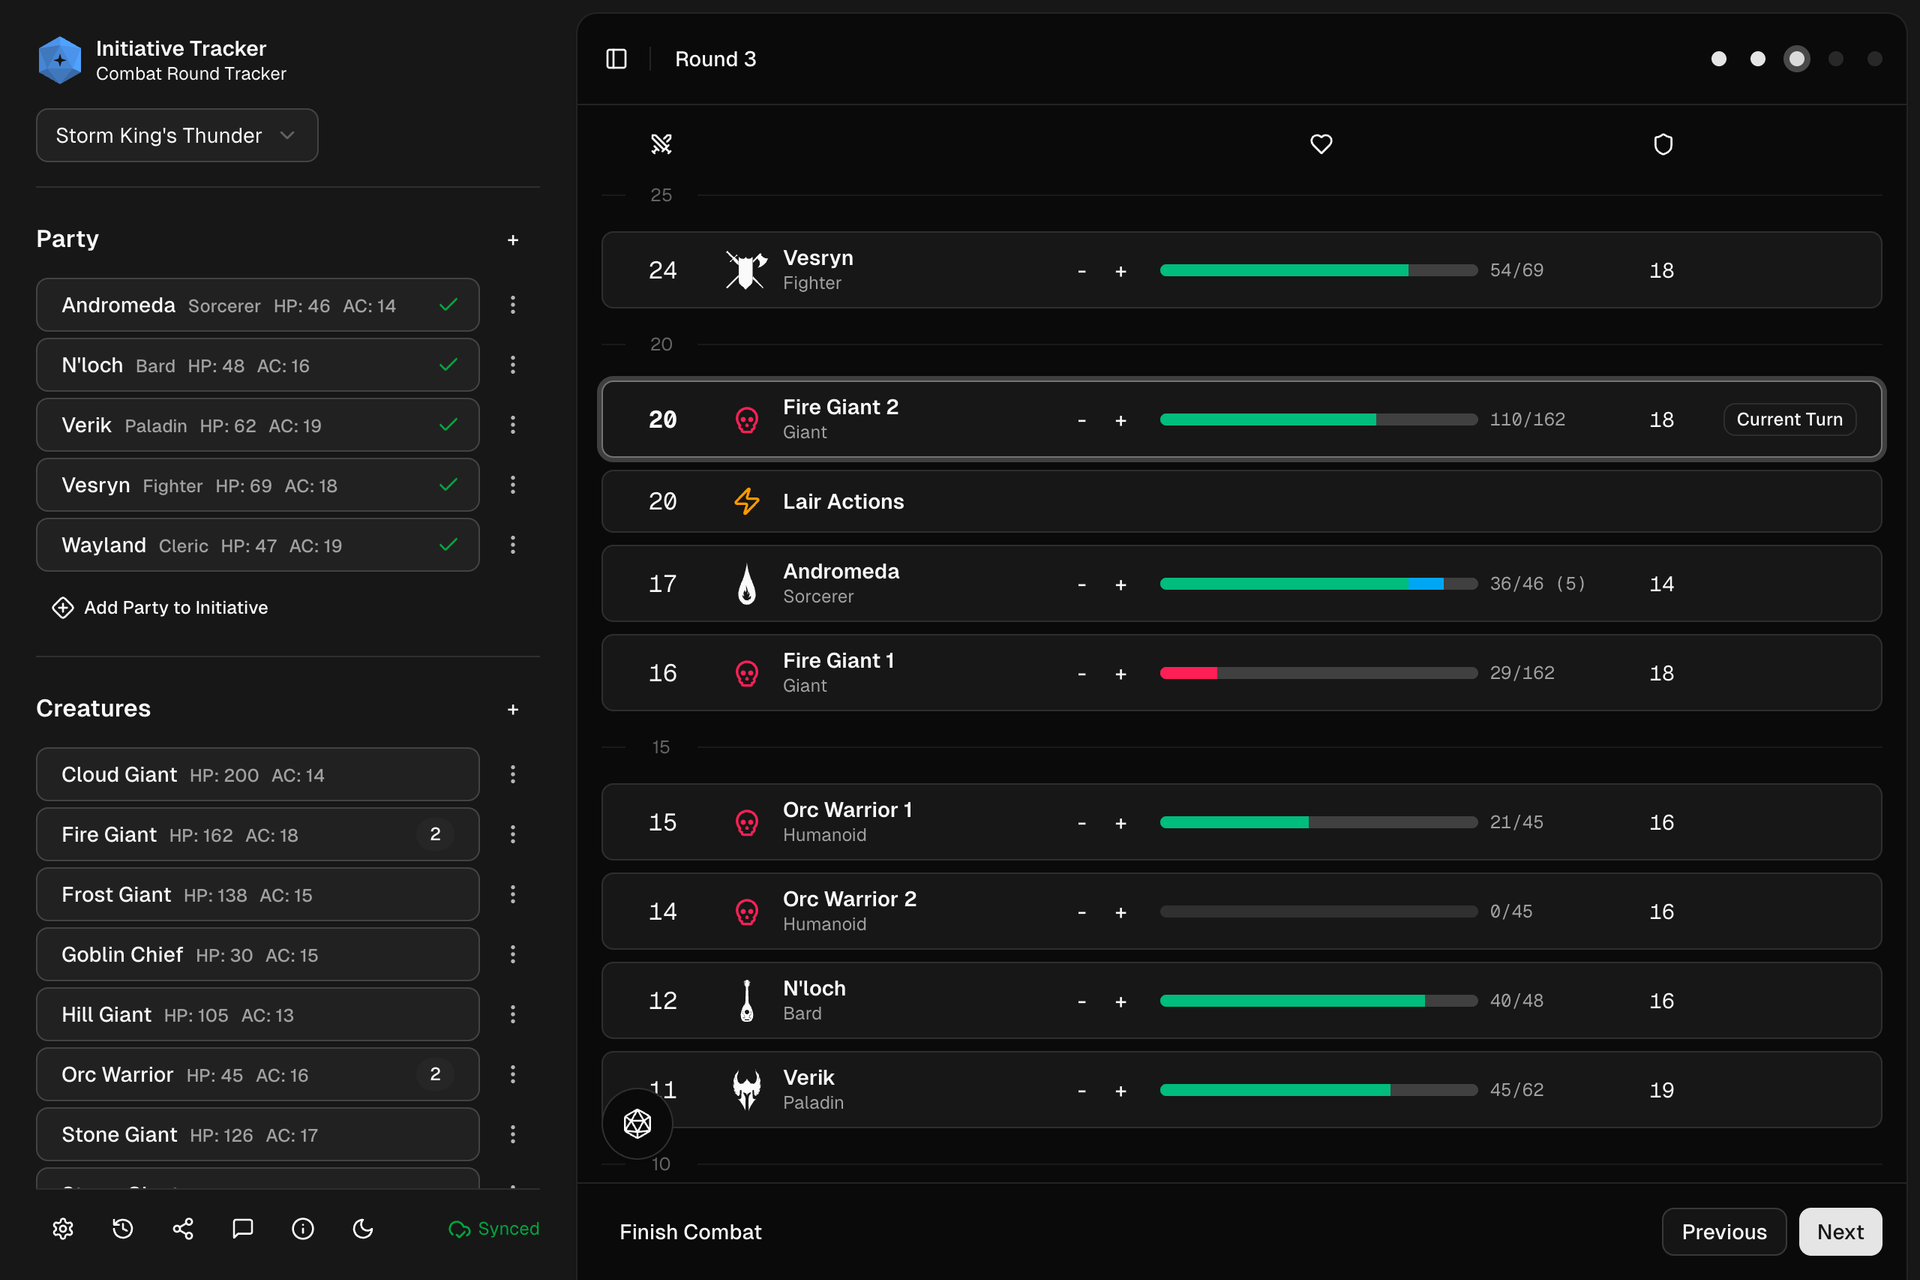Click Fire Giant 1's health bar

tap(1318, 673)
